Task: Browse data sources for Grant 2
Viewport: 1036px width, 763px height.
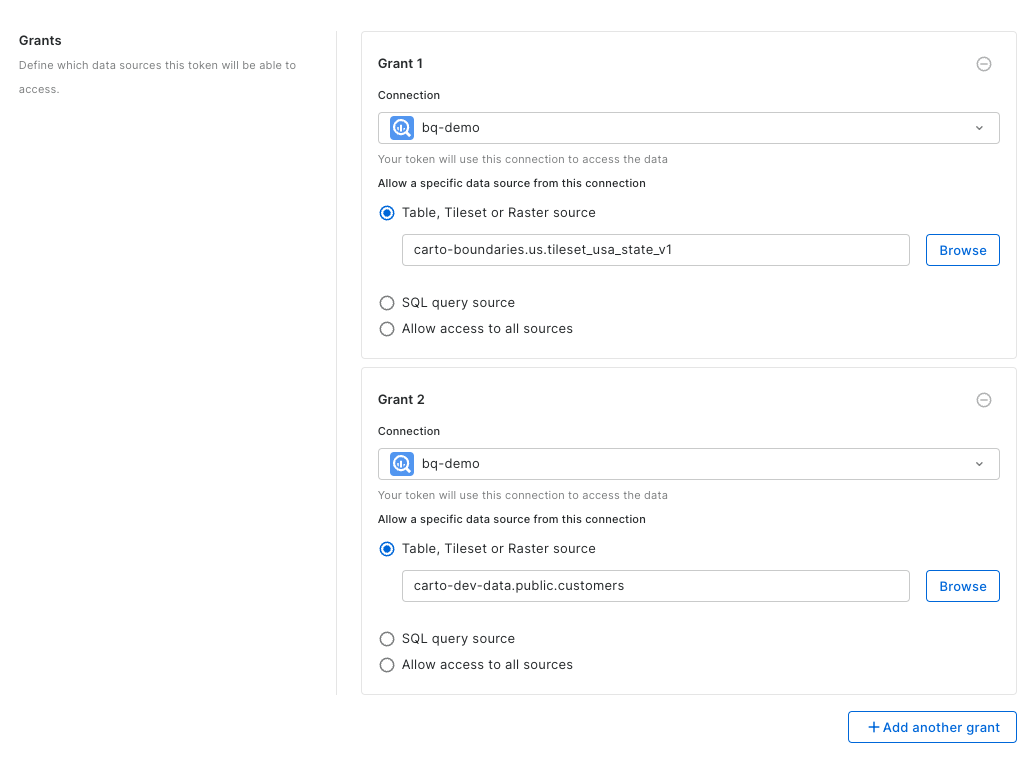Action: [962, 586]
